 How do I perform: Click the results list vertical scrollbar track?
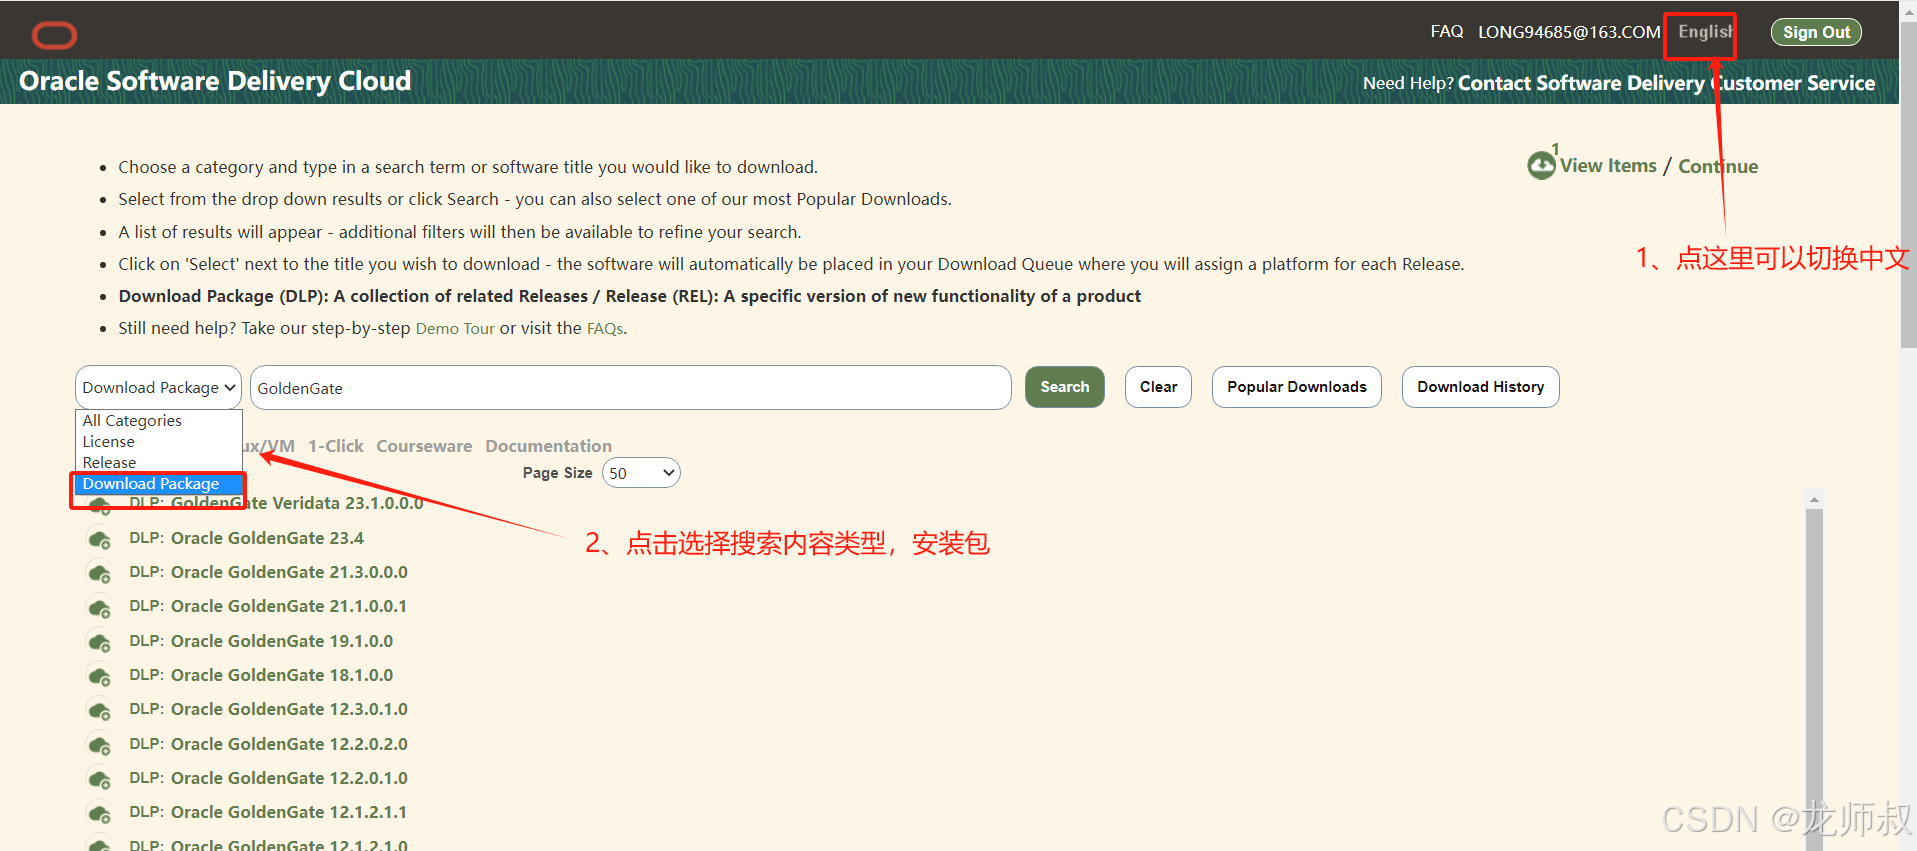(1814, 680)
